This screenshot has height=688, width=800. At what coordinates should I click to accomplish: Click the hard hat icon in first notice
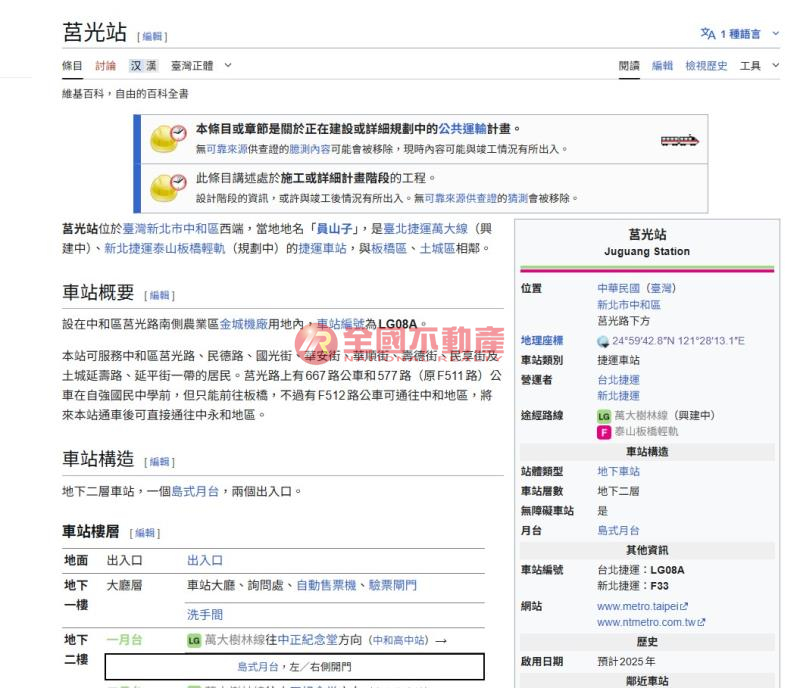[168, 138]
